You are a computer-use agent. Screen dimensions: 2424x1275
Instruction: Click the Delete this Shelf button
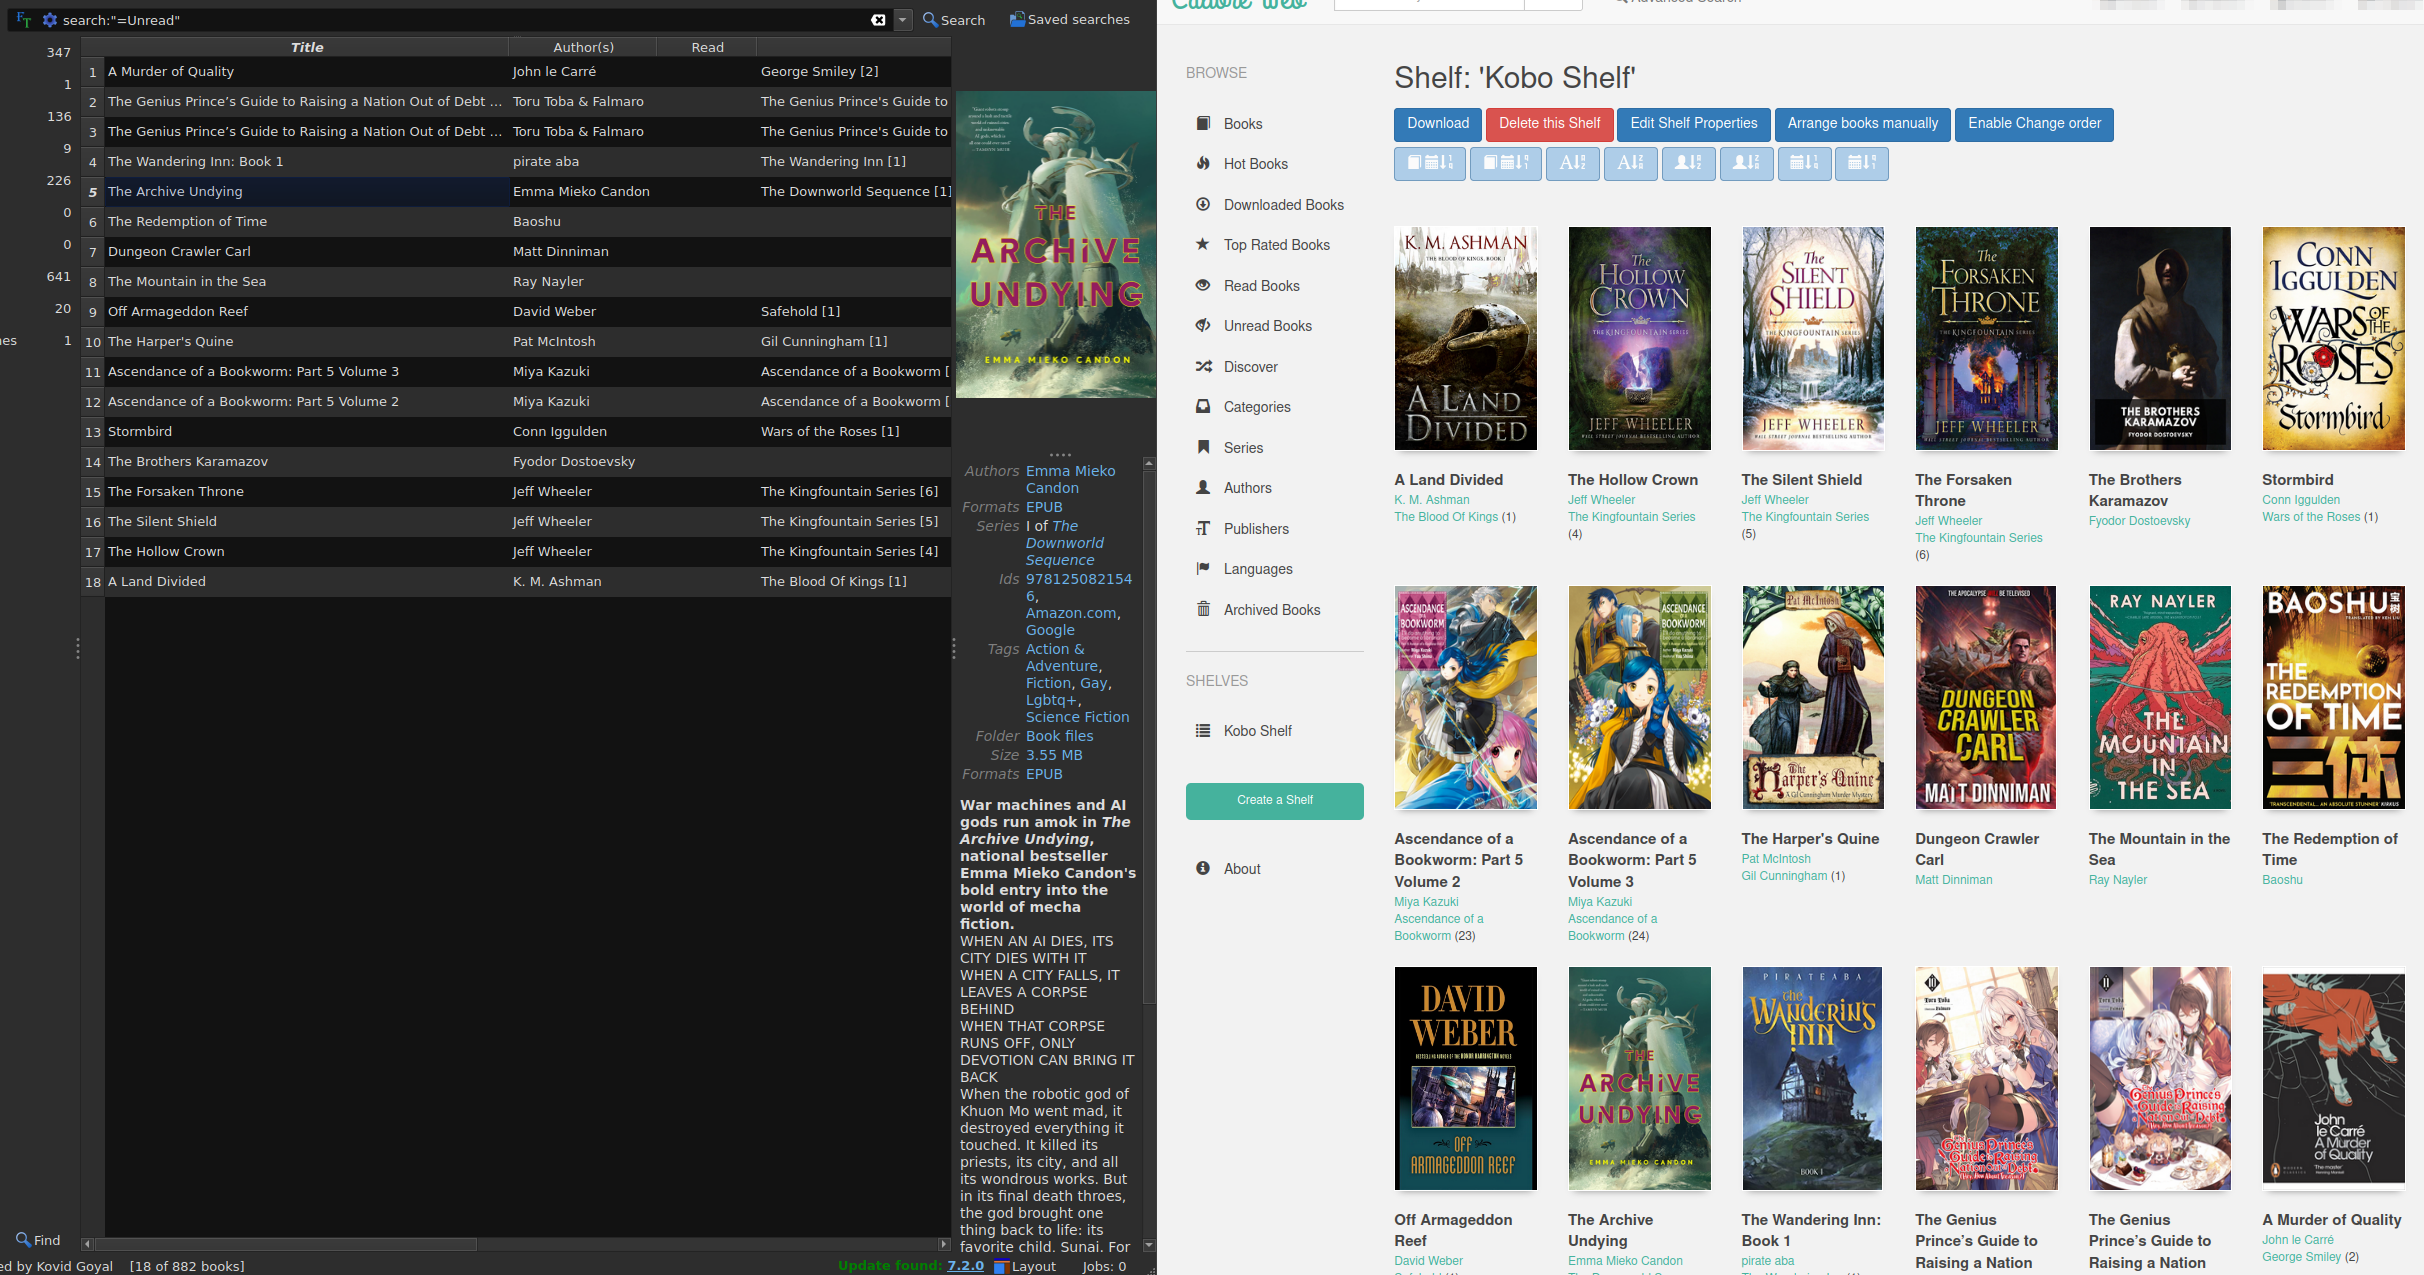point(1549,123)
